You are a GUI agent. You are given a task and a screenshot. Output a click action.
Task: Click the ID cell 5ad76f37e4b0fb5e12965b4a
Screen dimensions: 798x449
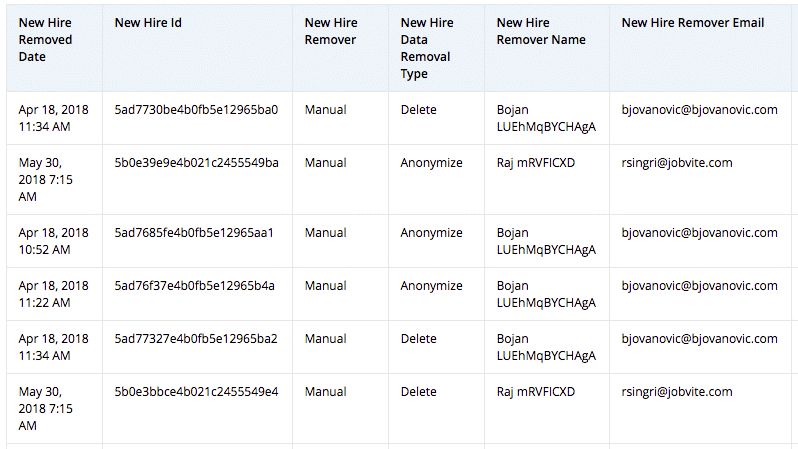click(194, 286)
